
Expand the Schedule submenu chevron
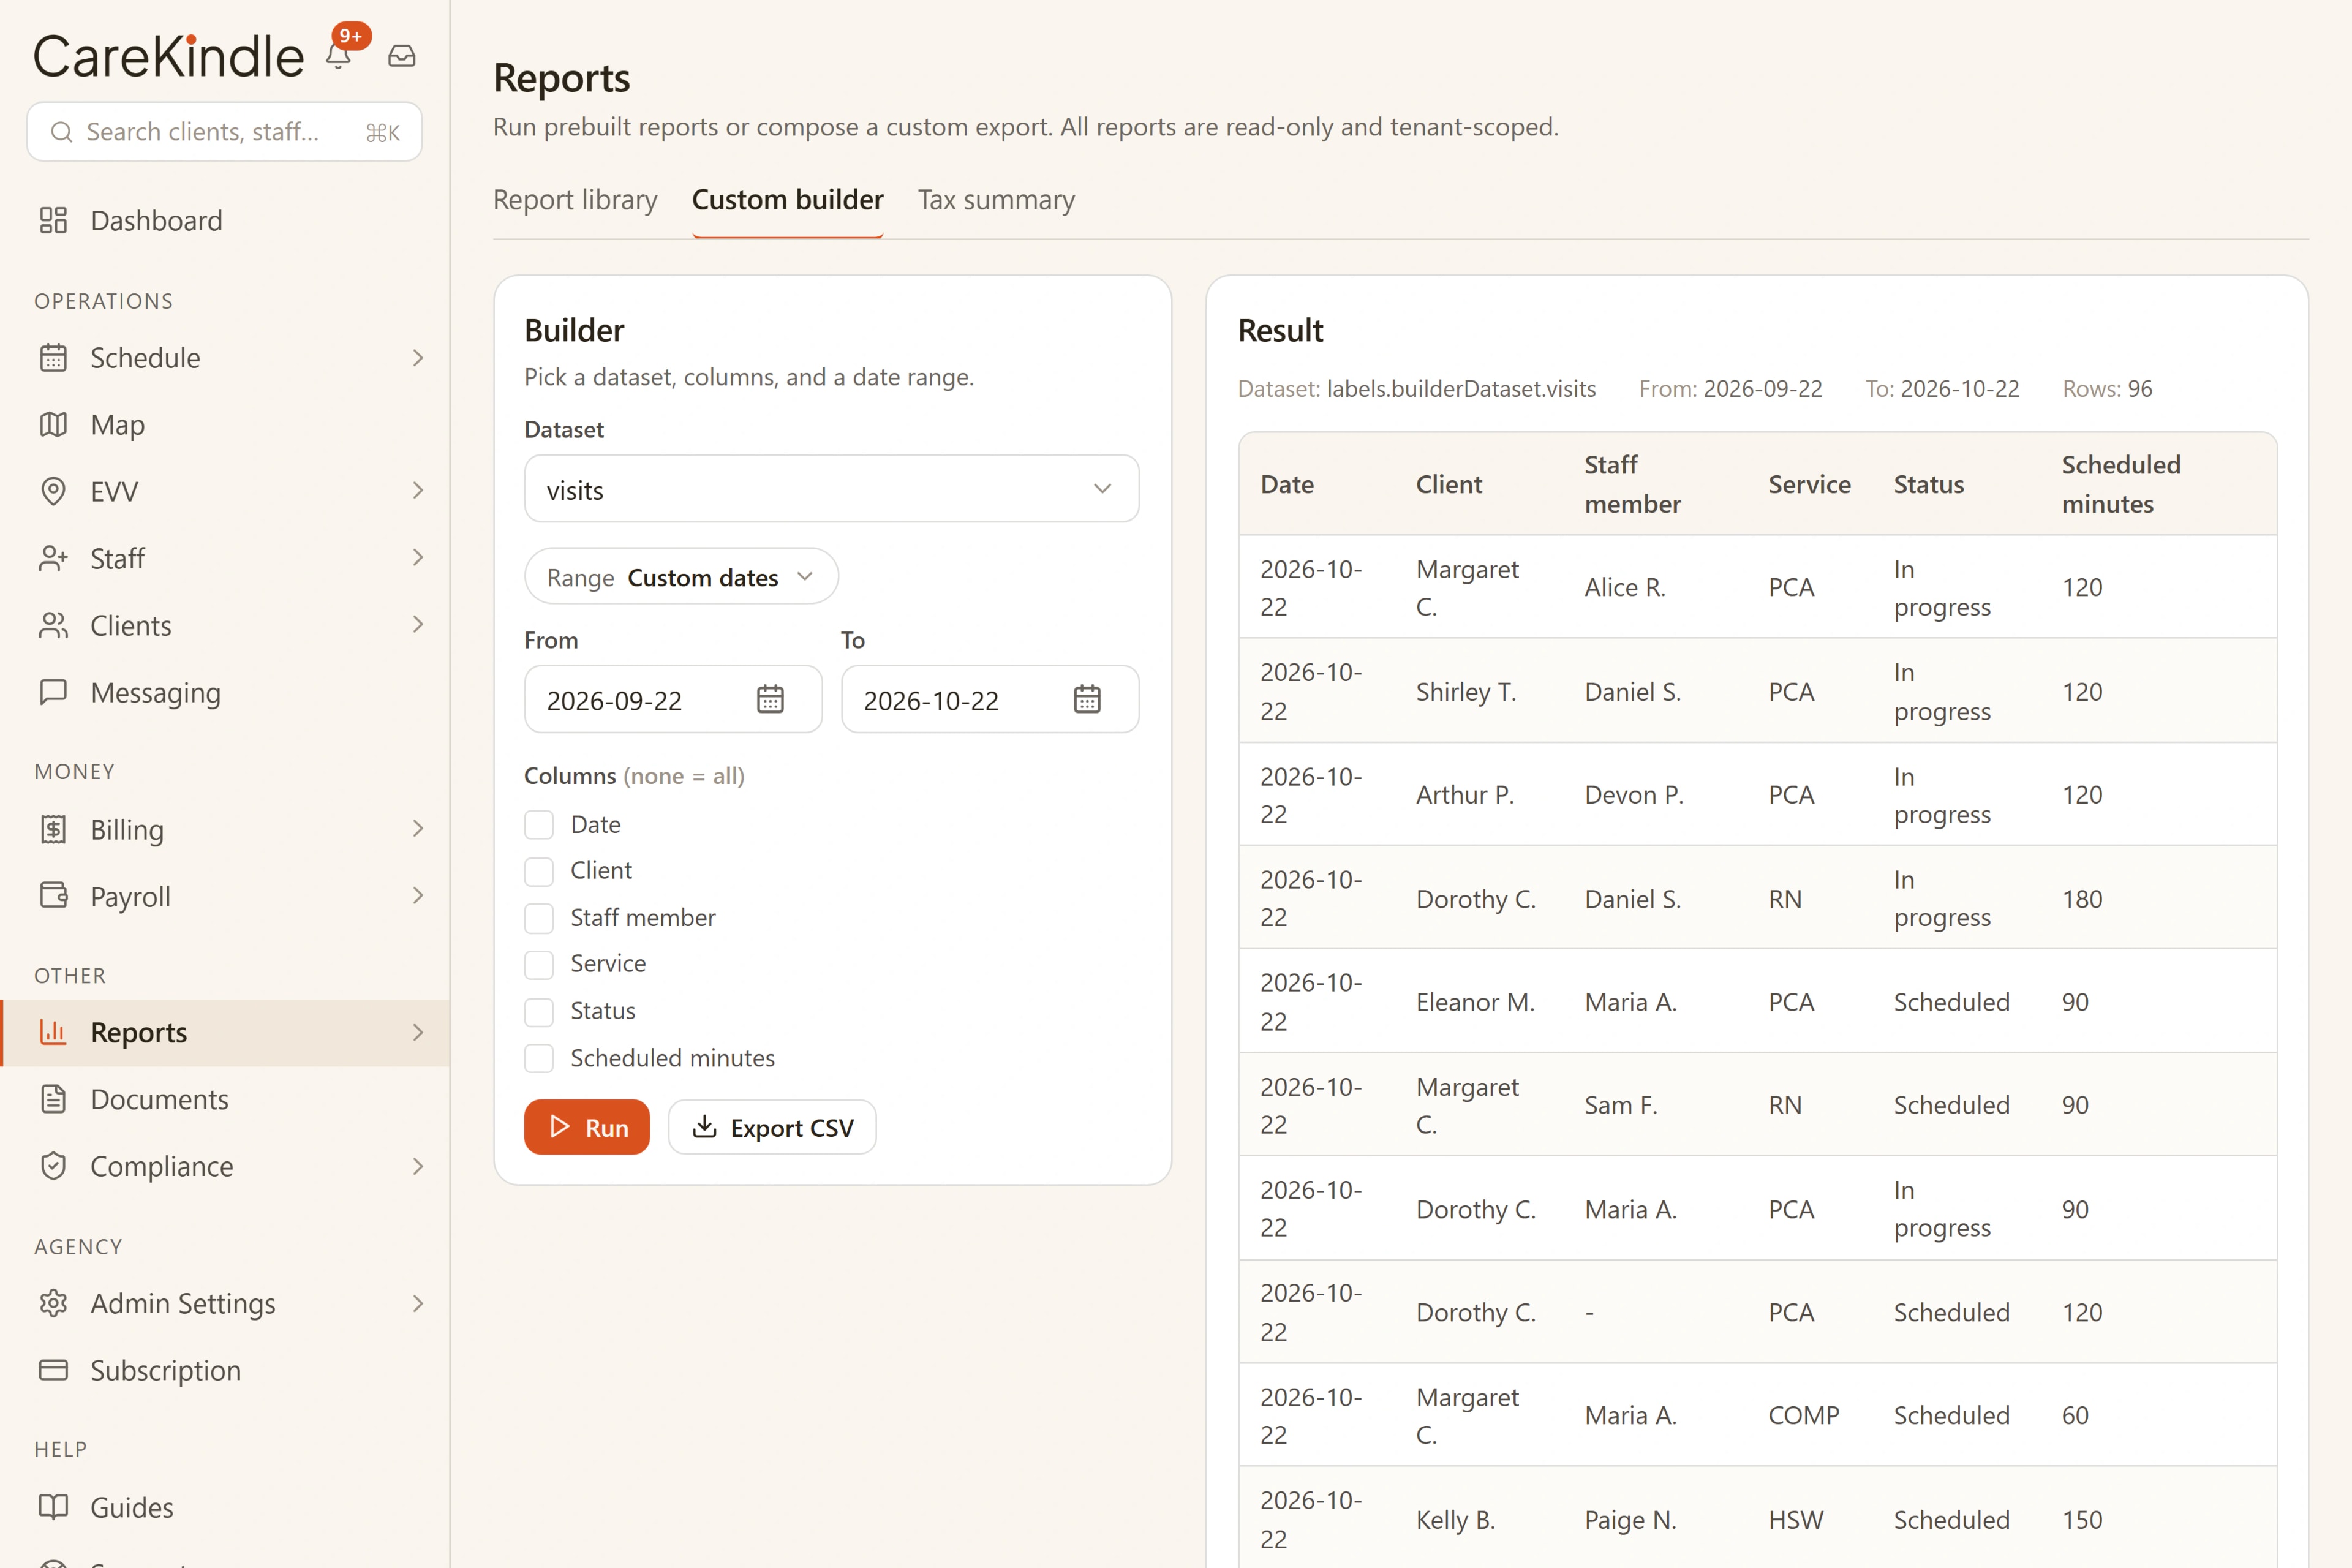418,357
